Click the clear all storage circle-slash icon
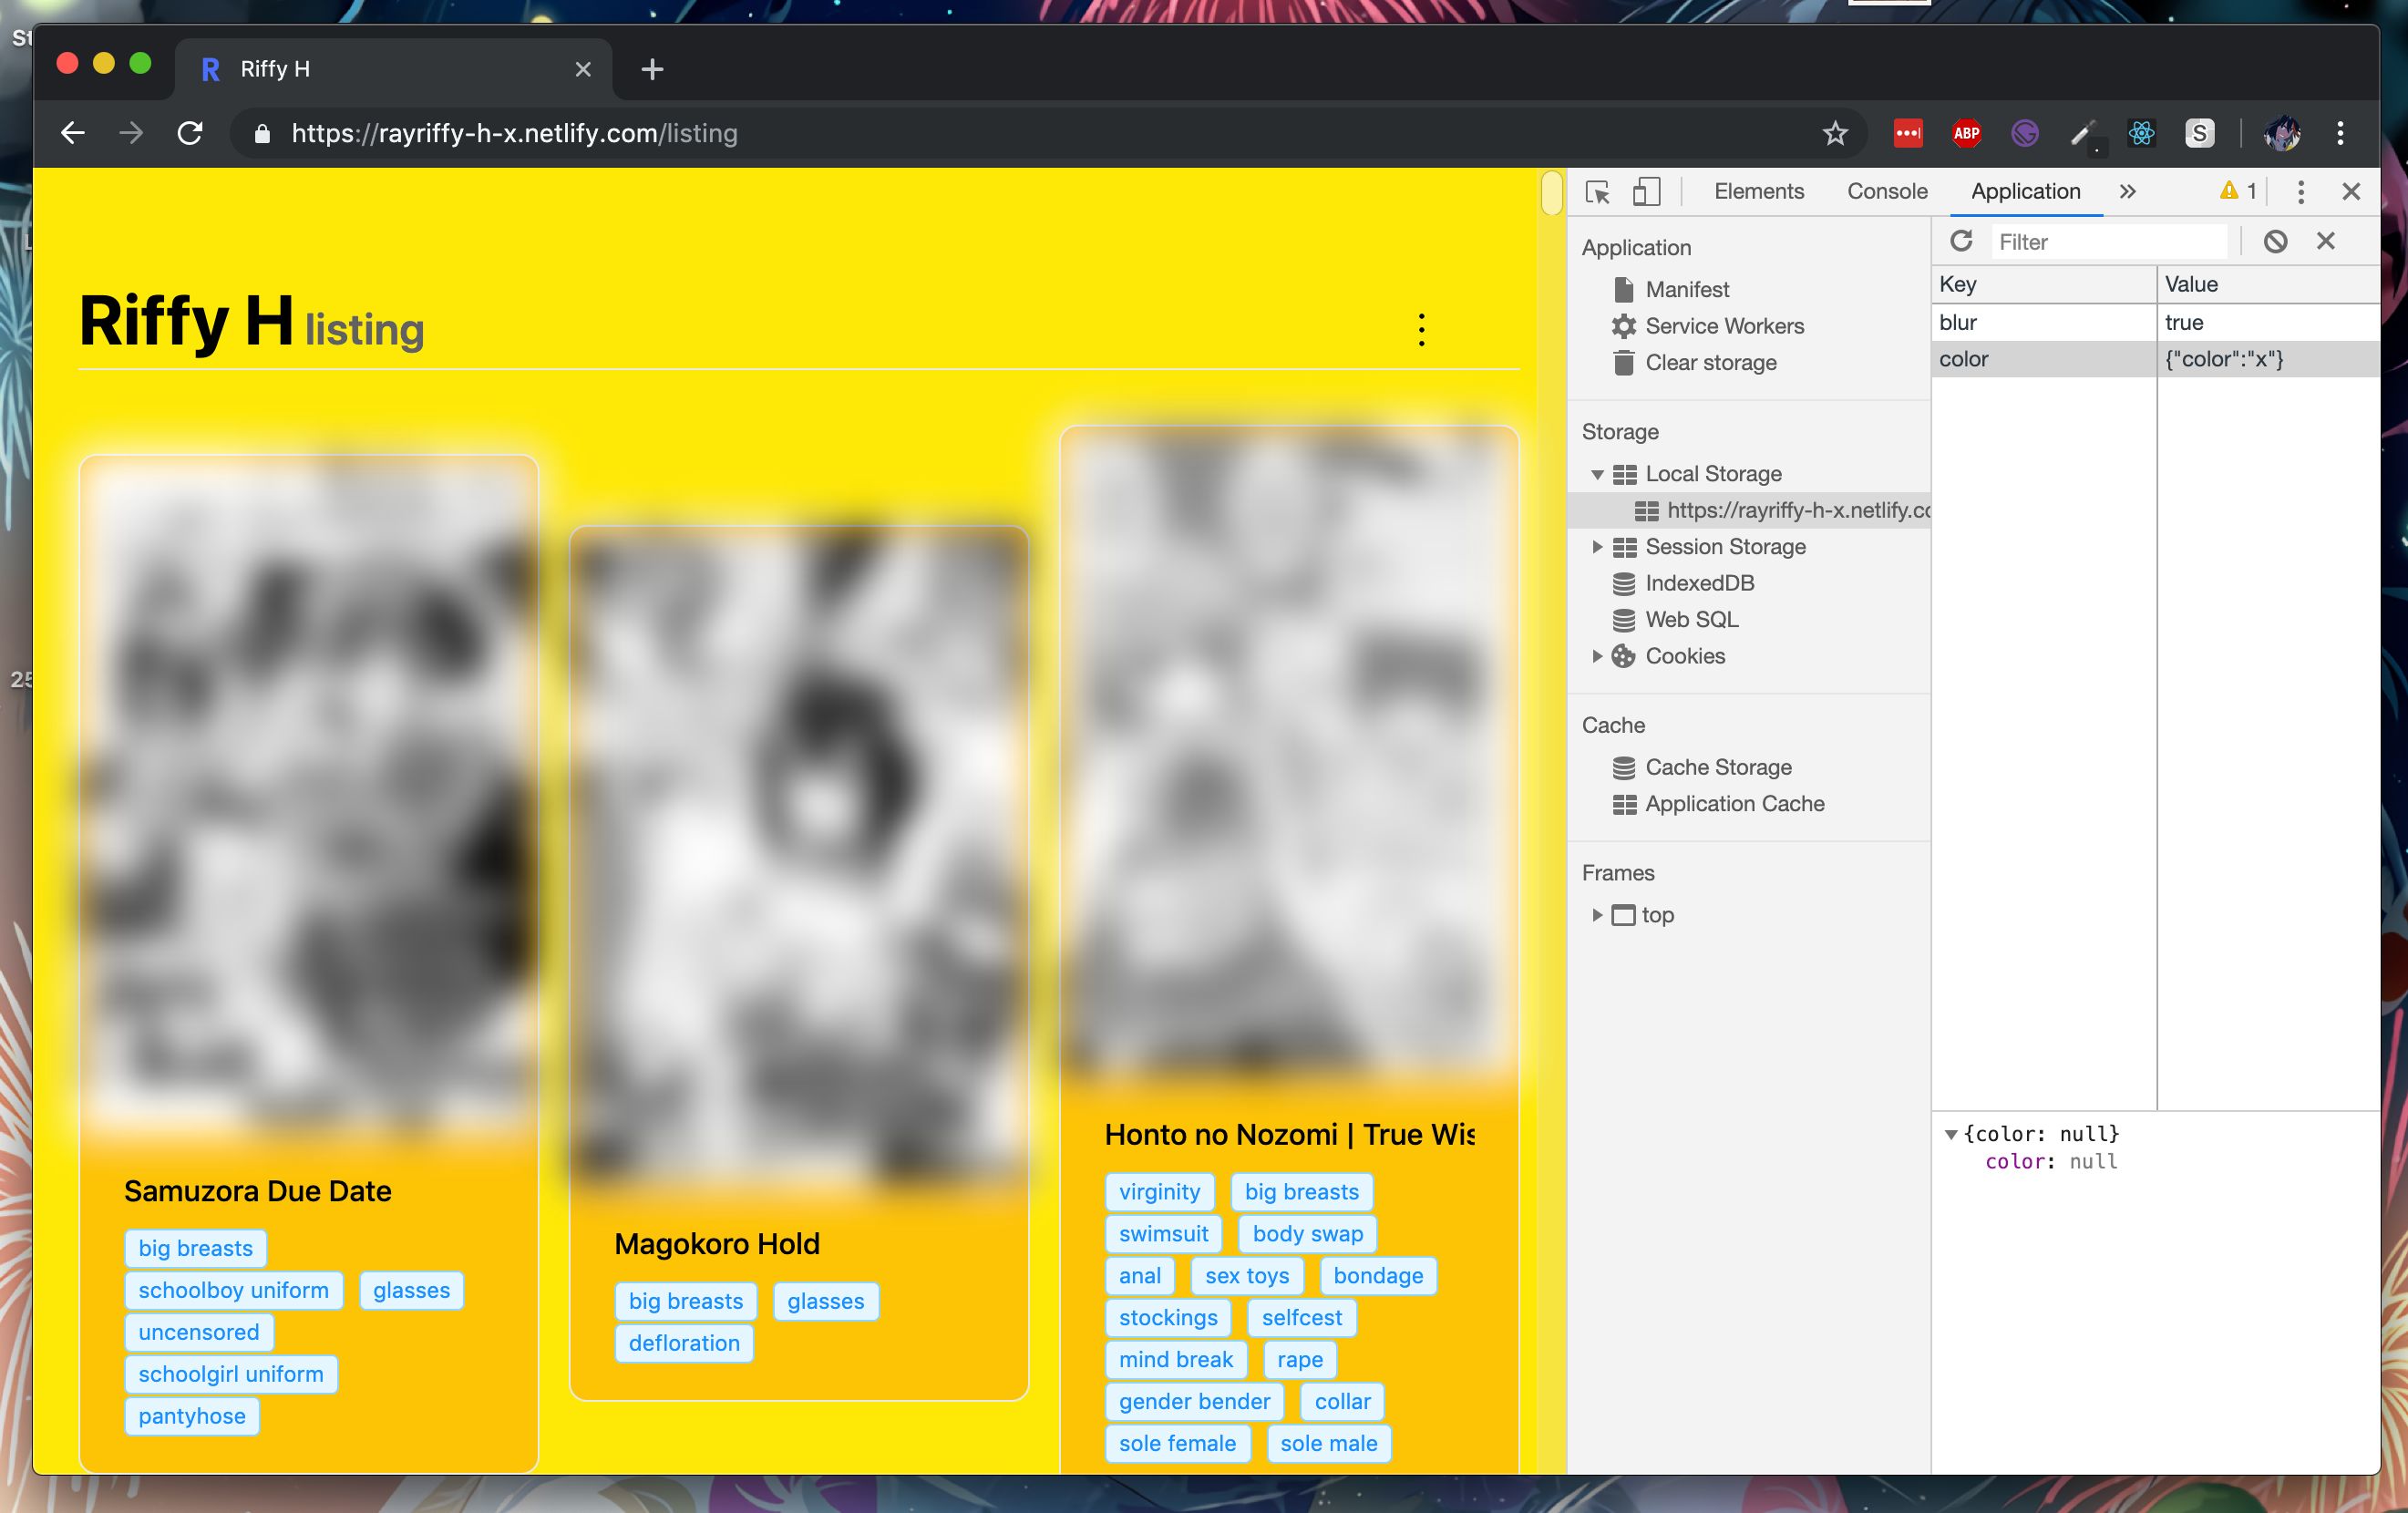The height and width of the screenshot is (1513, 2408). (x=2275, y=241)
